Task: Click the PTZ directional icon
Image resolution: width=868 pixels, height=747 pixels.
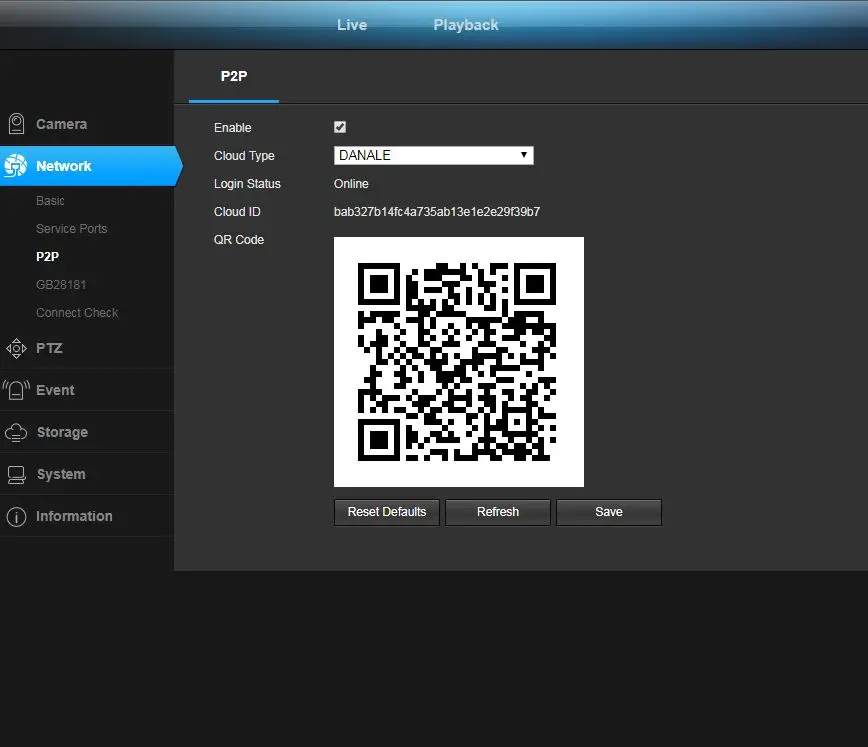Action: tap(16, 348)
